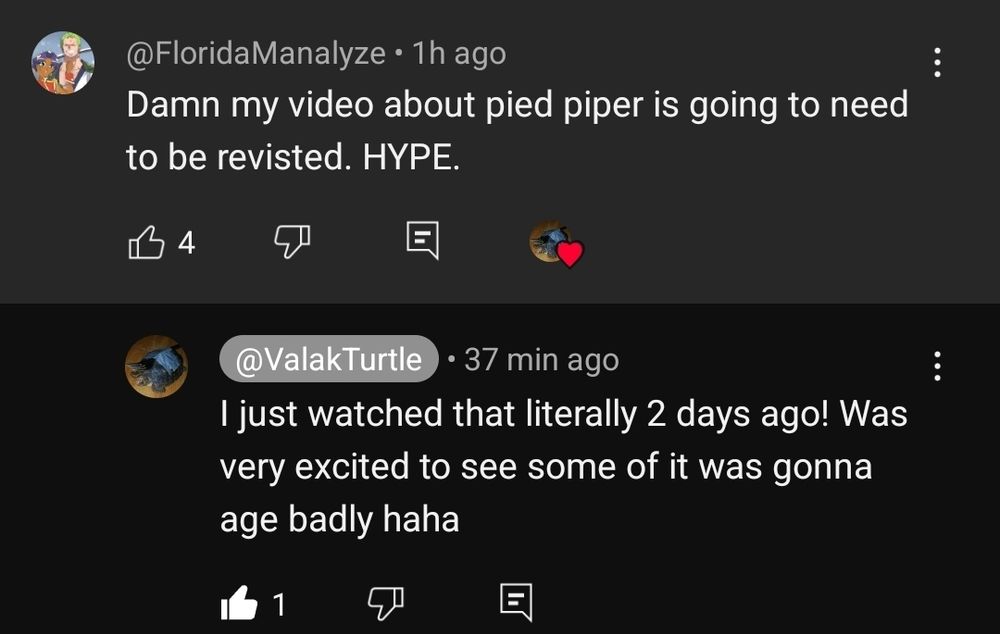Open ValakTurtle's avatar
Viewport: 1000px width, 634px height.
[156, 366]
